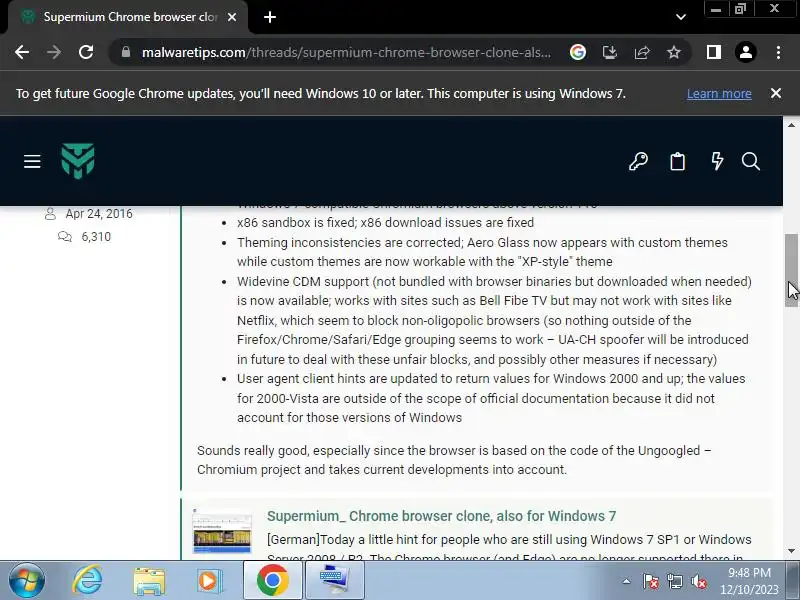
Task: Open the lightning bolt what's new icon
Action: point(717,161)
